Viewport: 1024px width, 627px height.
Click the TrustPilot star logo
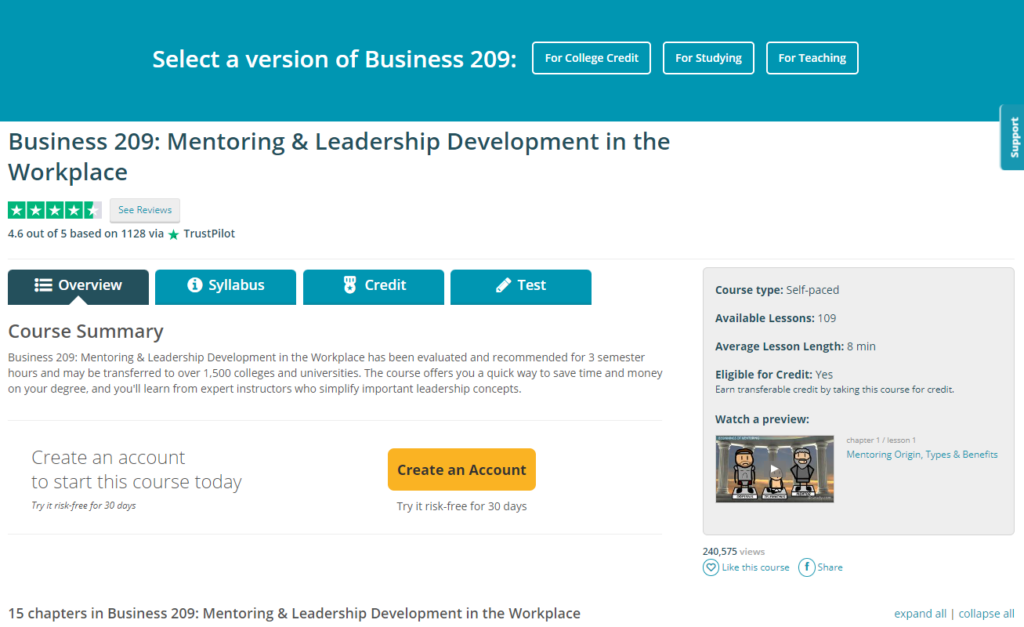174,234
